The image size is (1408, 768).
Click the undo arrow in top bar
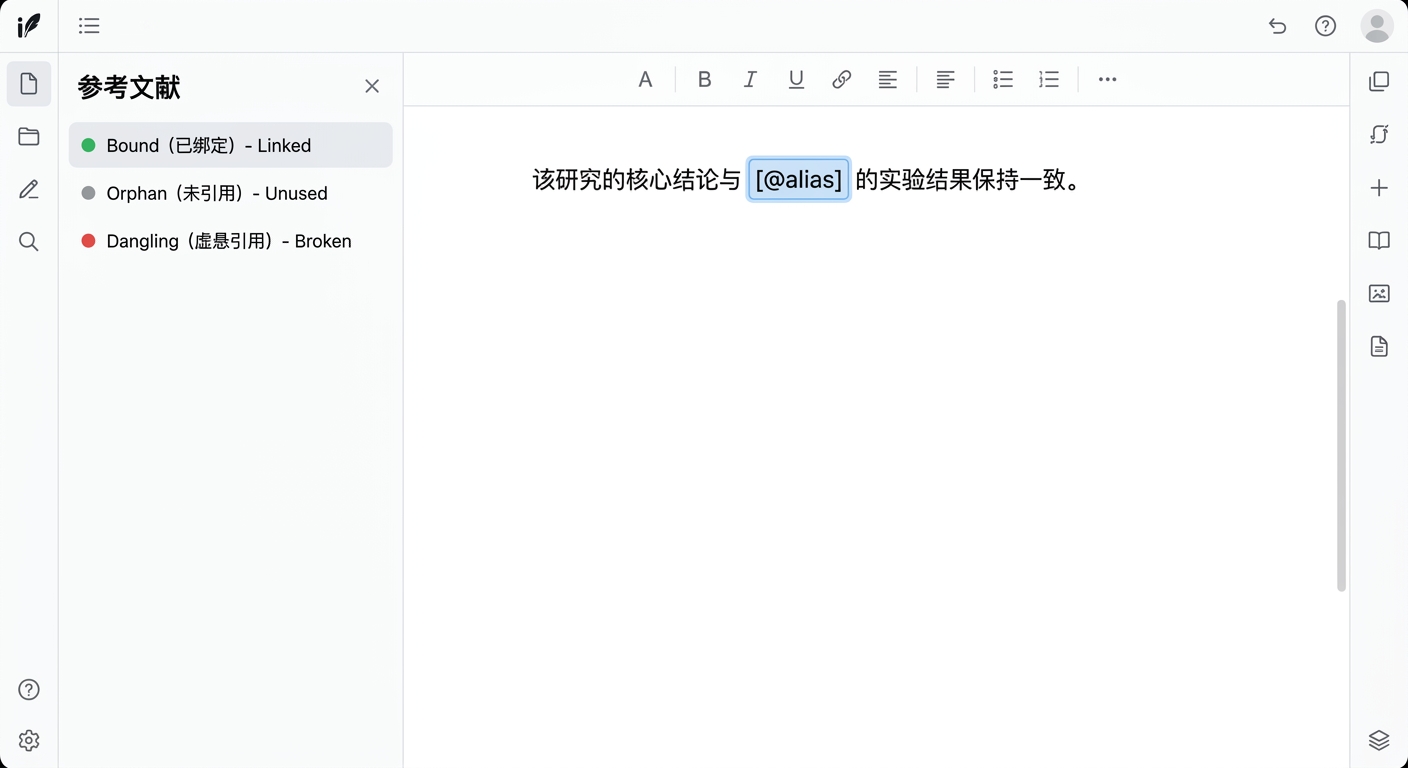[1277, 26]
